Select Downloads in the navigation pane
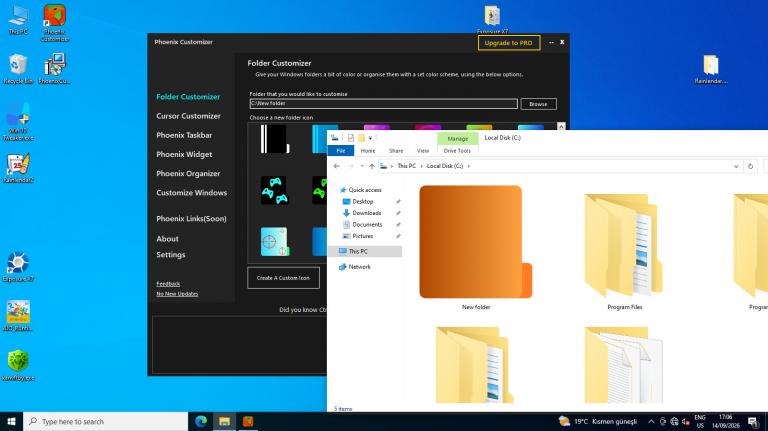Screen dimensions: 768x431 click(x=366, y=213)
